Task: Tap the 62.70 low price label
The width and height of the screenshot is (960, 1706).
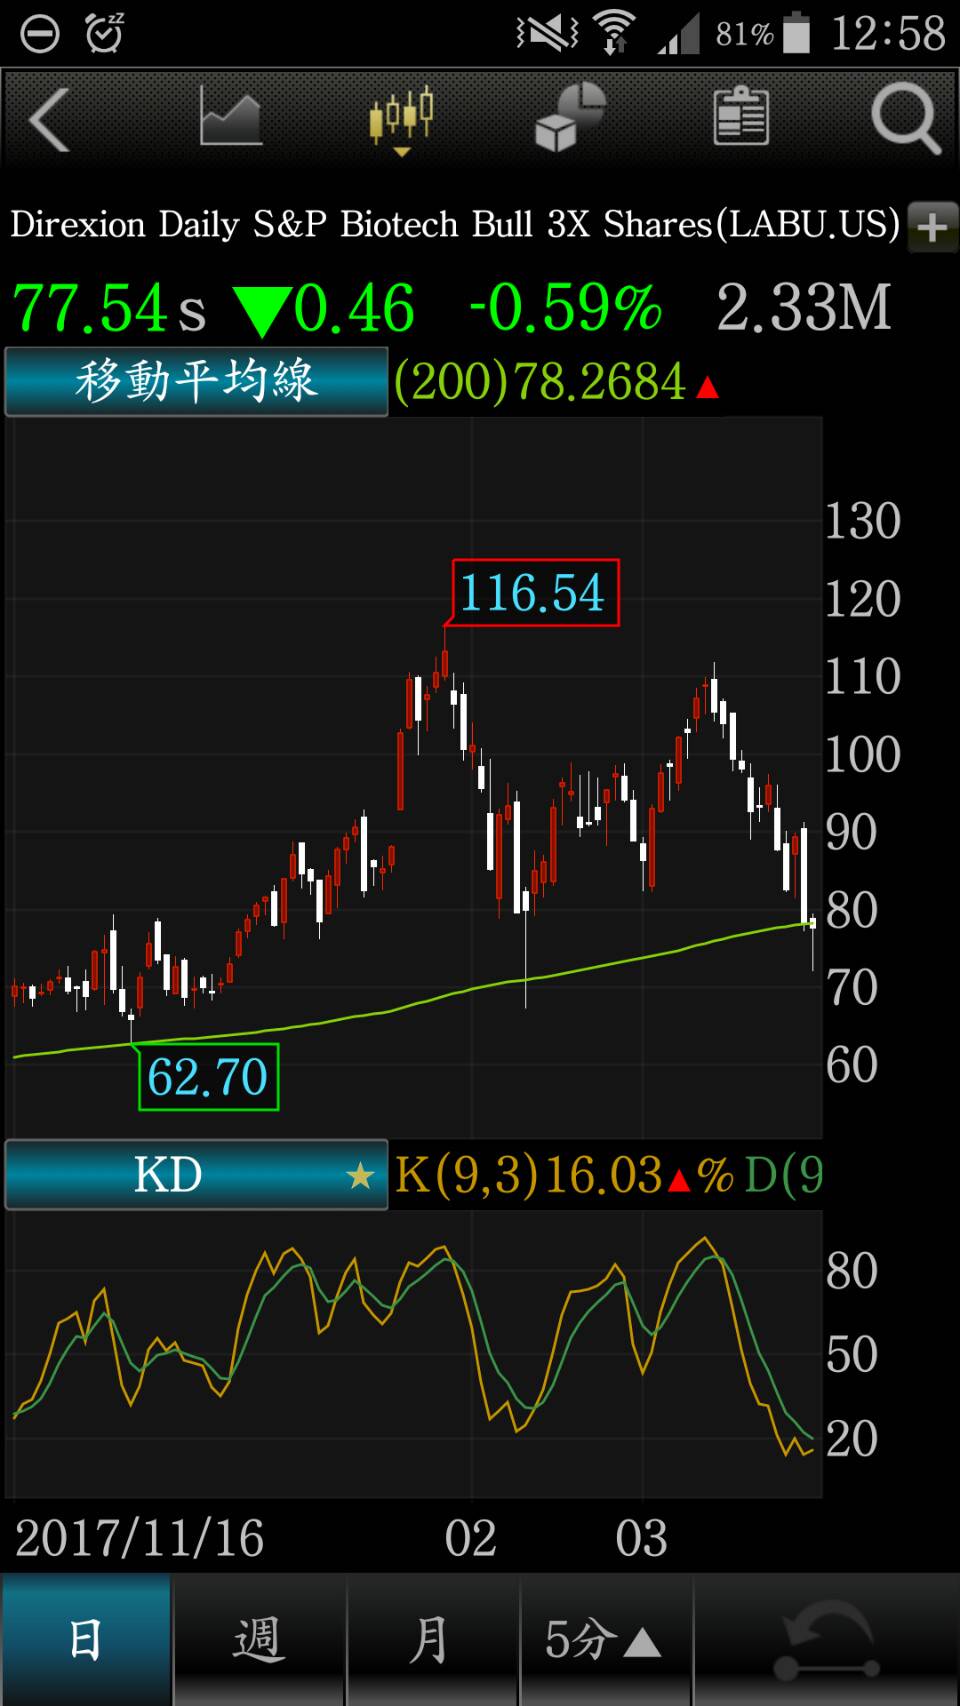Action: click(208, 1077)
